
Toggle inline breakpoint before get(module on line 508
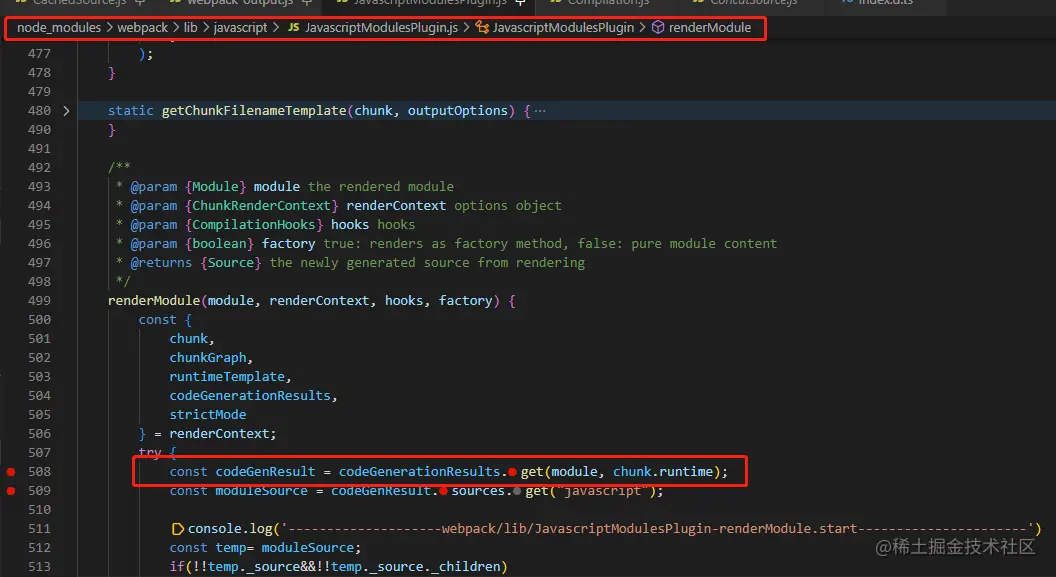click(x=513, y=472)
